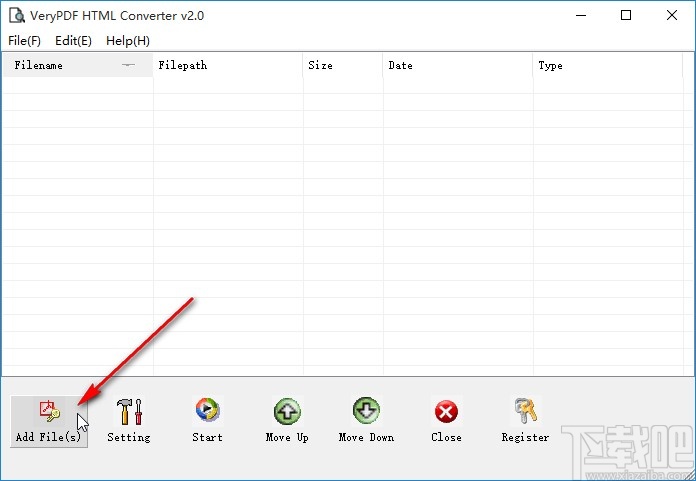
Task: Open Setting with the hammer icon
Action: click(x=129, y=421)
